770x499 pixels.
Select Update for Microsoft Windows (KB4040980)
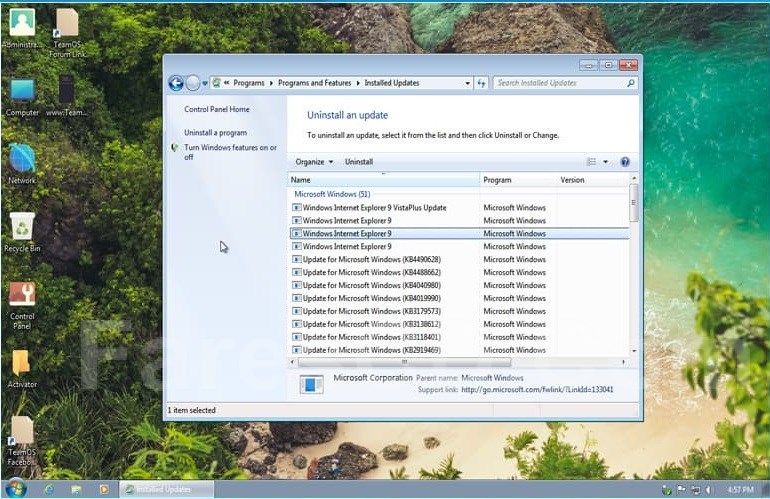pyautogui.click(x=459, y=285)
